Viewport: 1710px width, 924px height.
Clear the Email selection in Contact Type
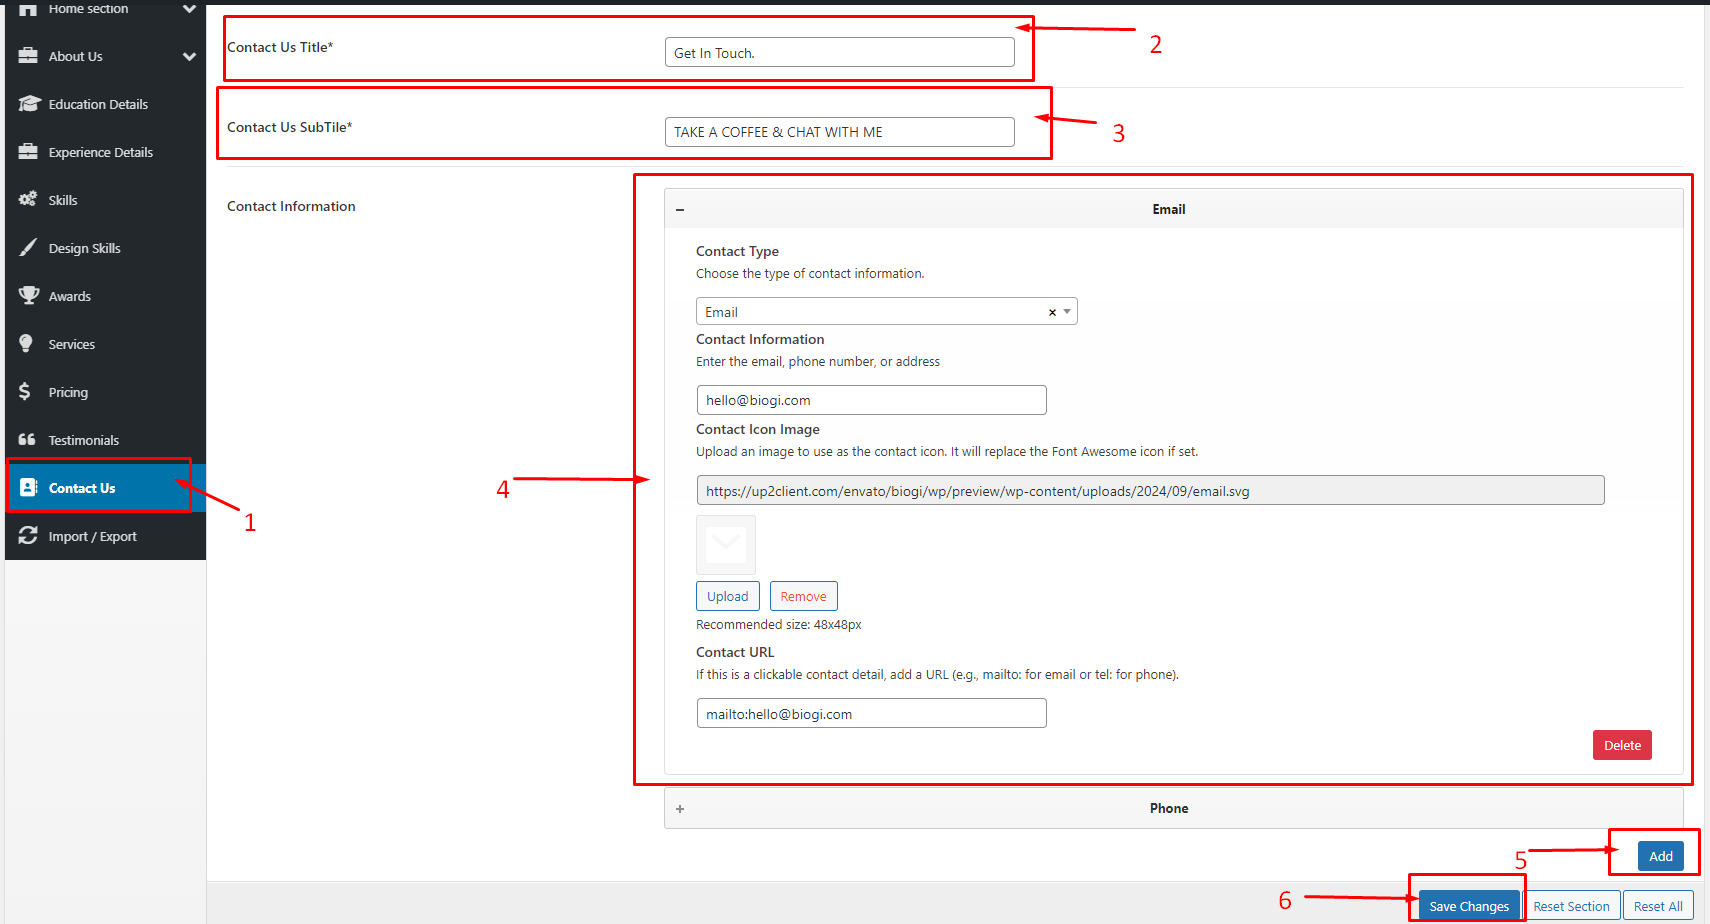[x=1052, y=313]
